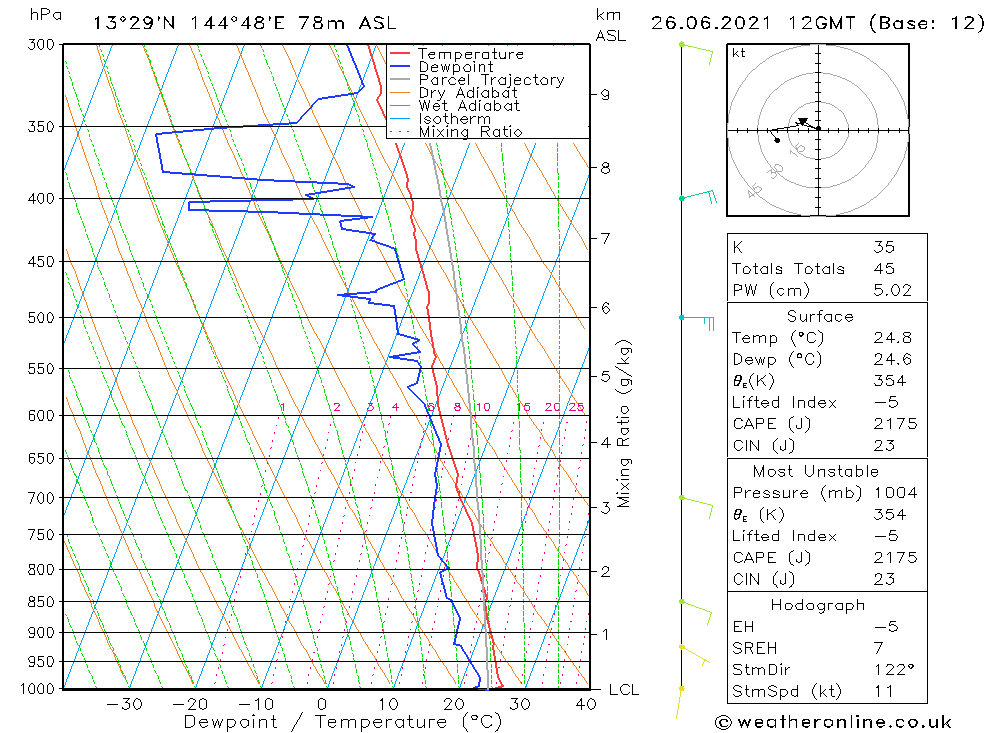Click the Pressure (mb) value 1004
Image resolution: width=1000 pixels, height=733 pixels.
tap(895, 493)
